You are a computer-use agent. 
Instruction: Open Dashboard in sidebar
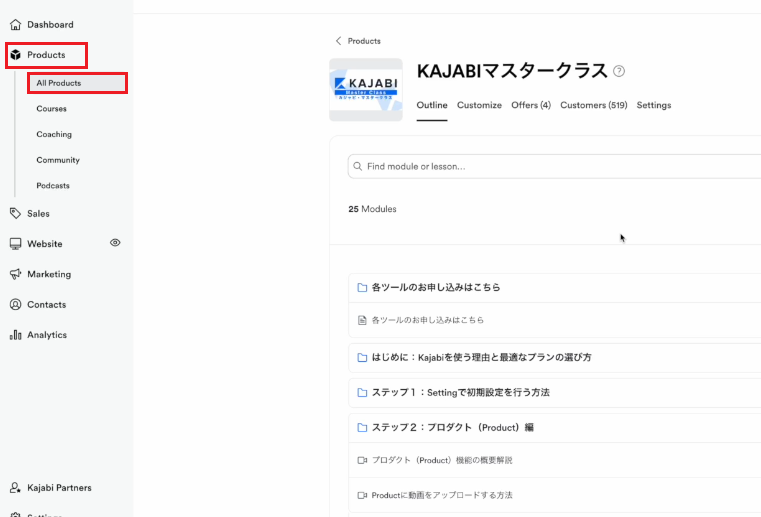coord(50,24)
